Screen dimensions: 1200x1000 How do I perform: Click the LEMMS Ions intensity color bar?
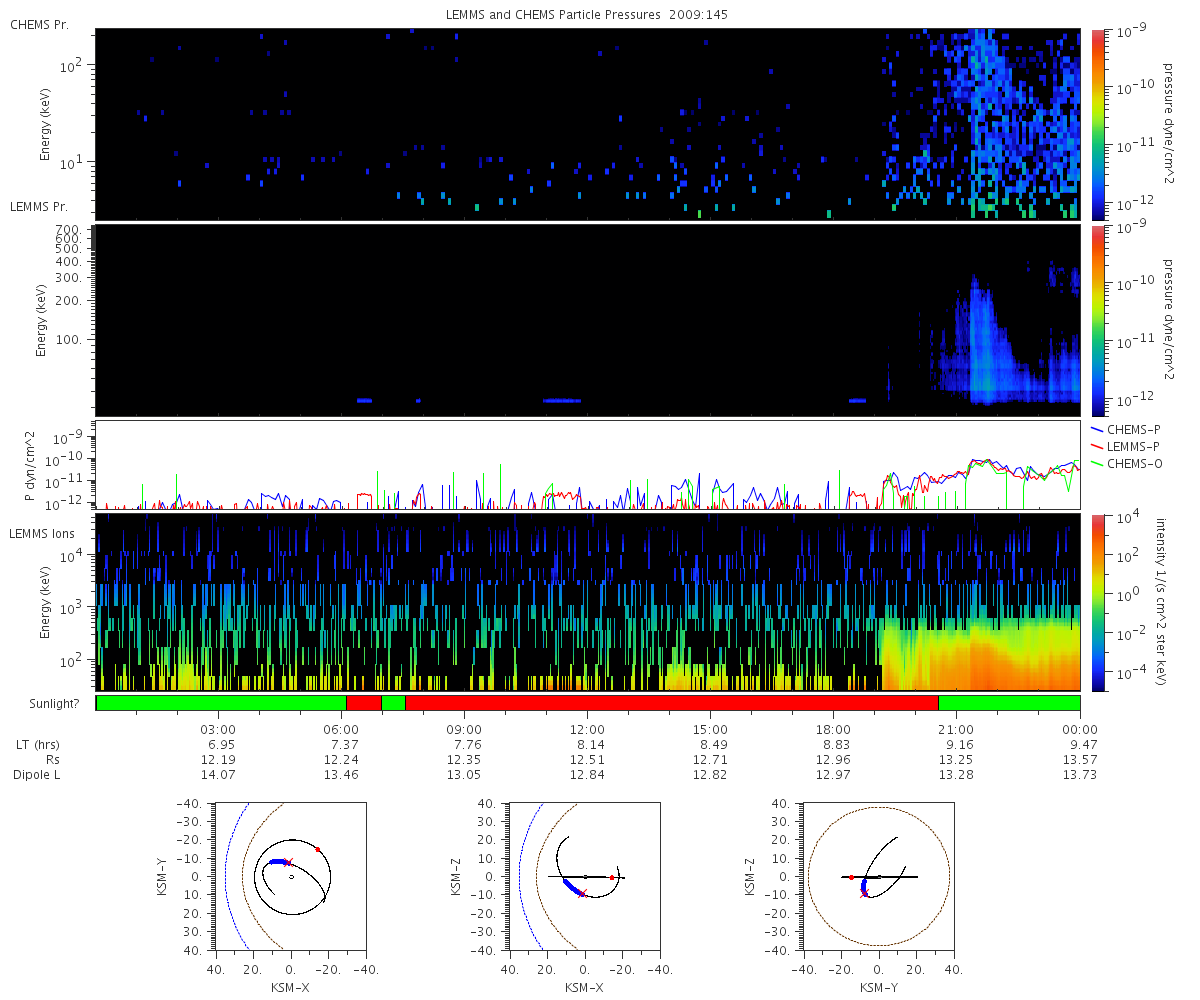pyautogui.click(x=1097, y=602)
